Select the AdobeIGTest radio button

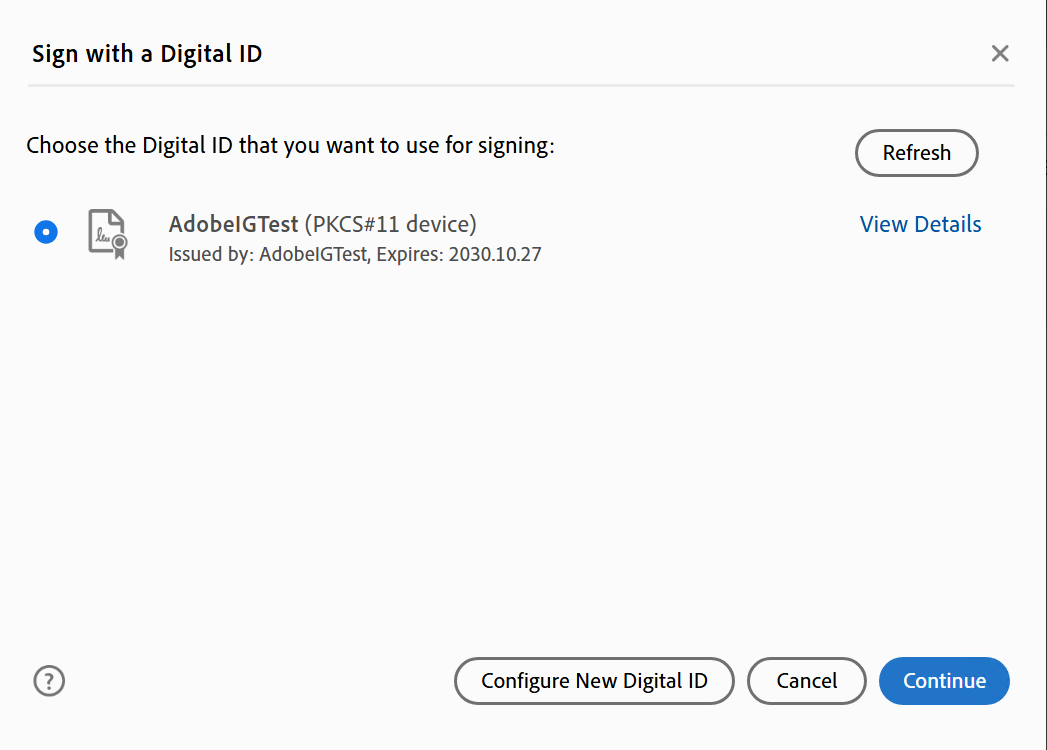pyautogui.click(x=46, y=232)
